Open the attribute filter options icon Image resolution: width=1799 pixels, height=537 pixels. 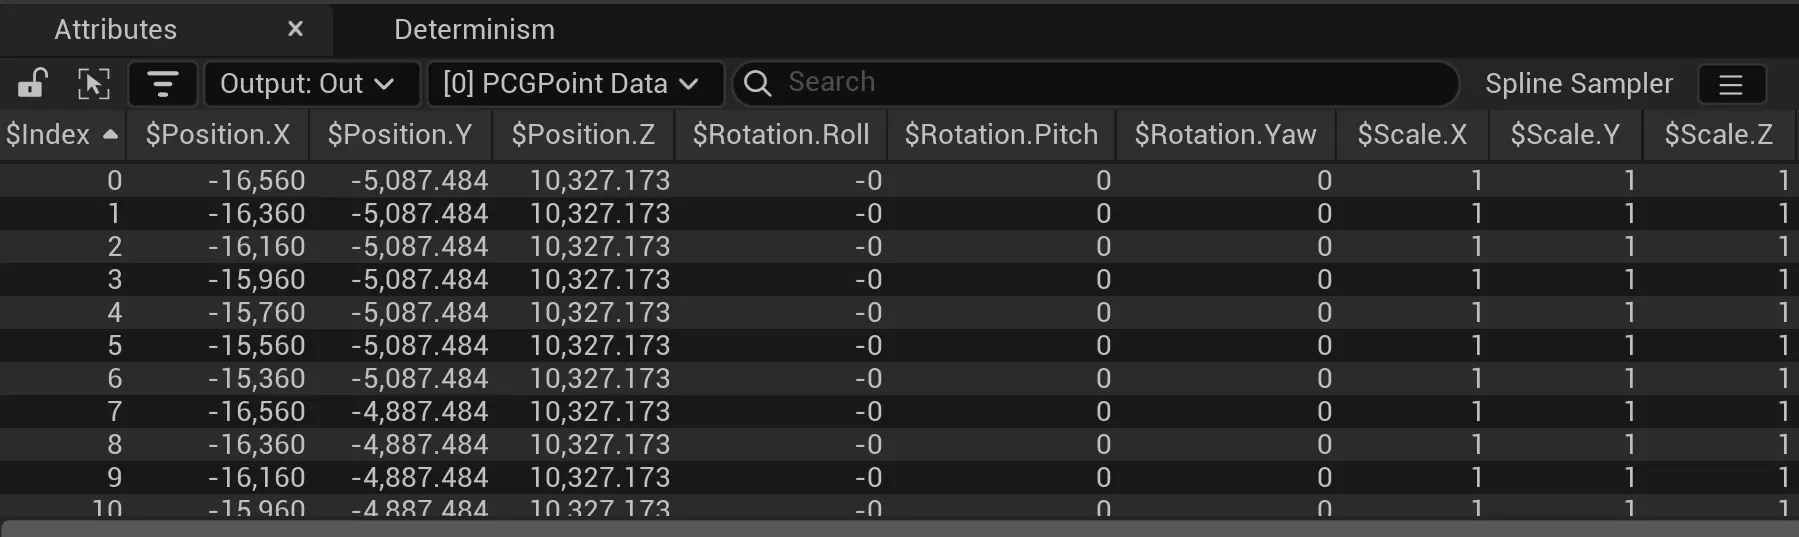coord(162,83)
